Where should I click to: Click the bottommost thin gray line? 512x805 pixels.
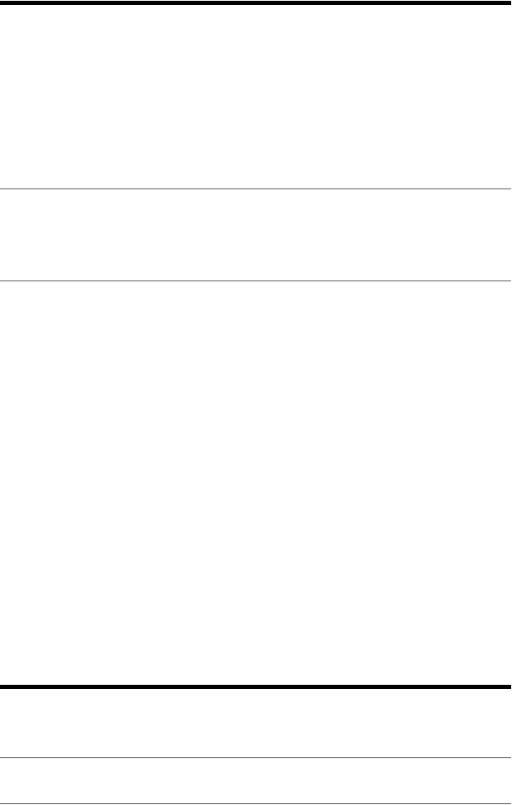coord(256,803)
